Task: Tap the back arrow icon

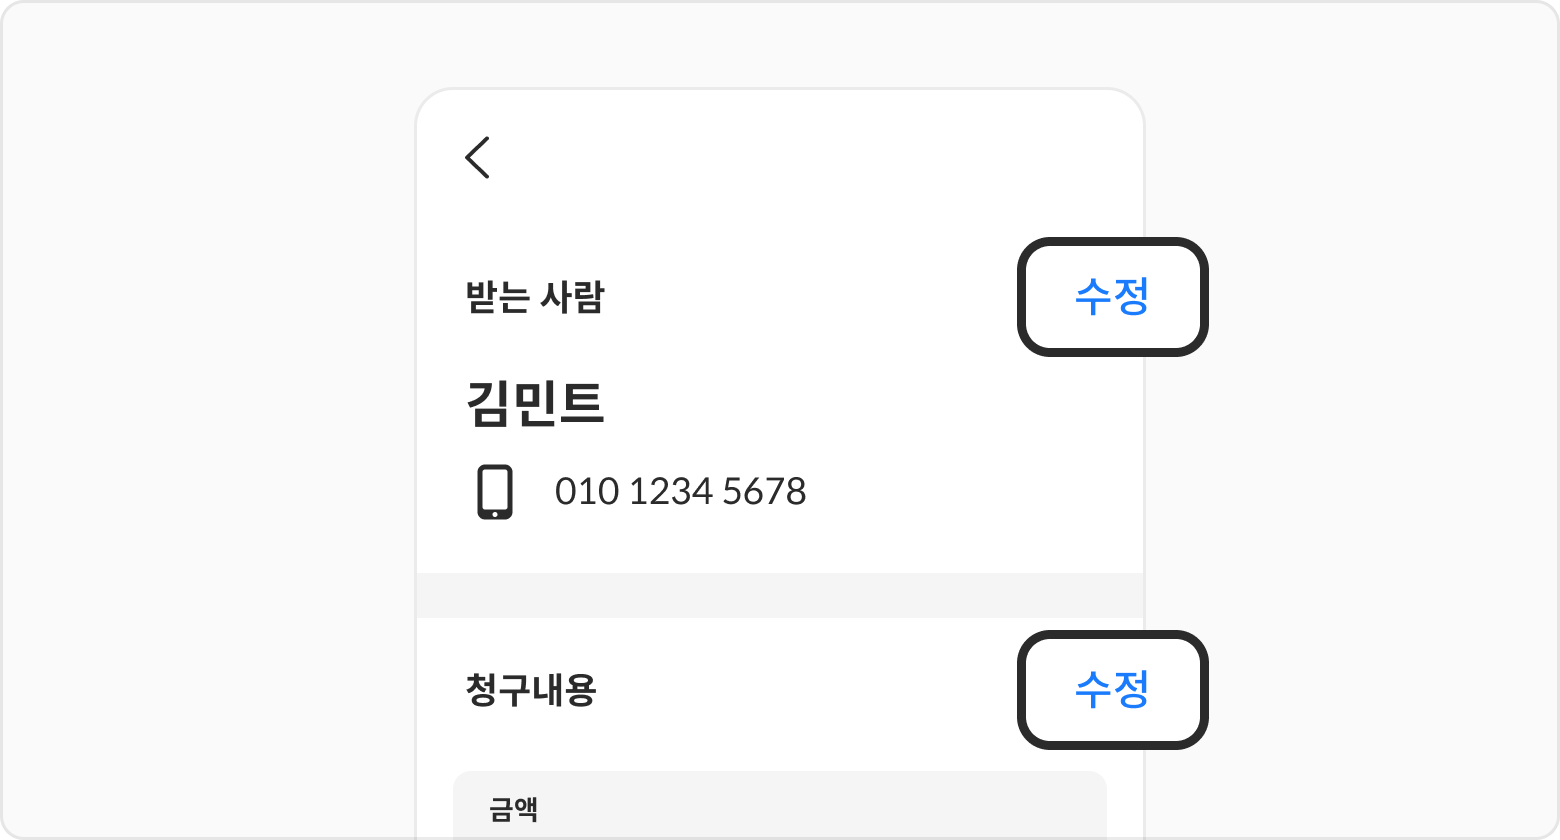Action: (478, 158)
